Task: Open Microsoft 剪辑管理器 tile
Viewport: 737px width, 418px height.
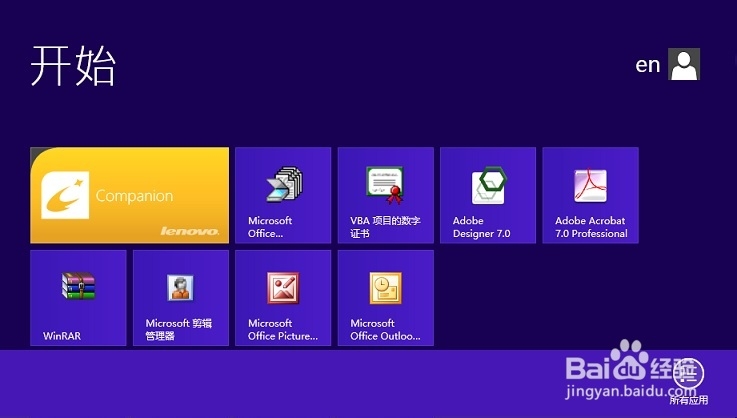Action: pyautogui.click(x=181, y=298)
